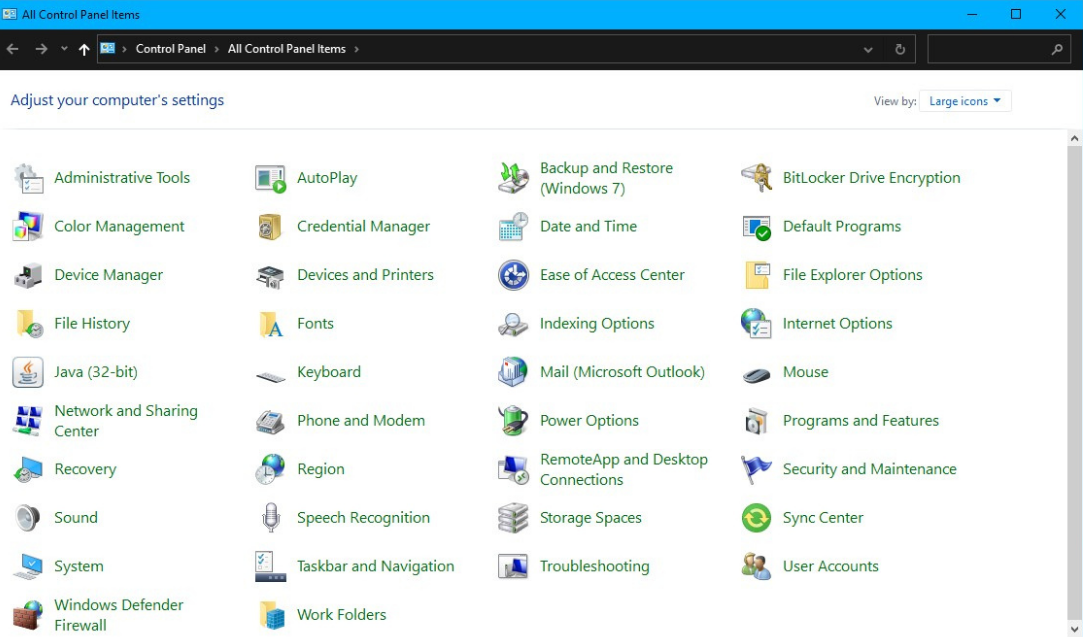Open the Troubleshooting link text
The image size is (1083, 637).
[595, 567]
